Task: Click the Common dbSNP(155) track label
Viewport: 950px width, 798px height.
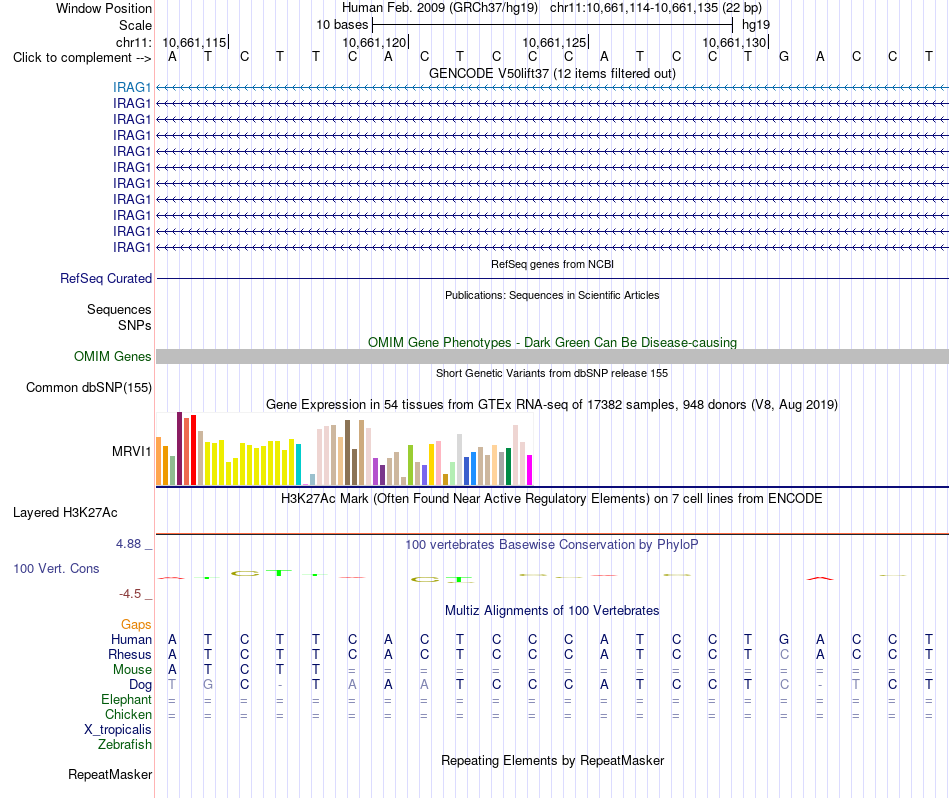Action: tap(88, 387)
